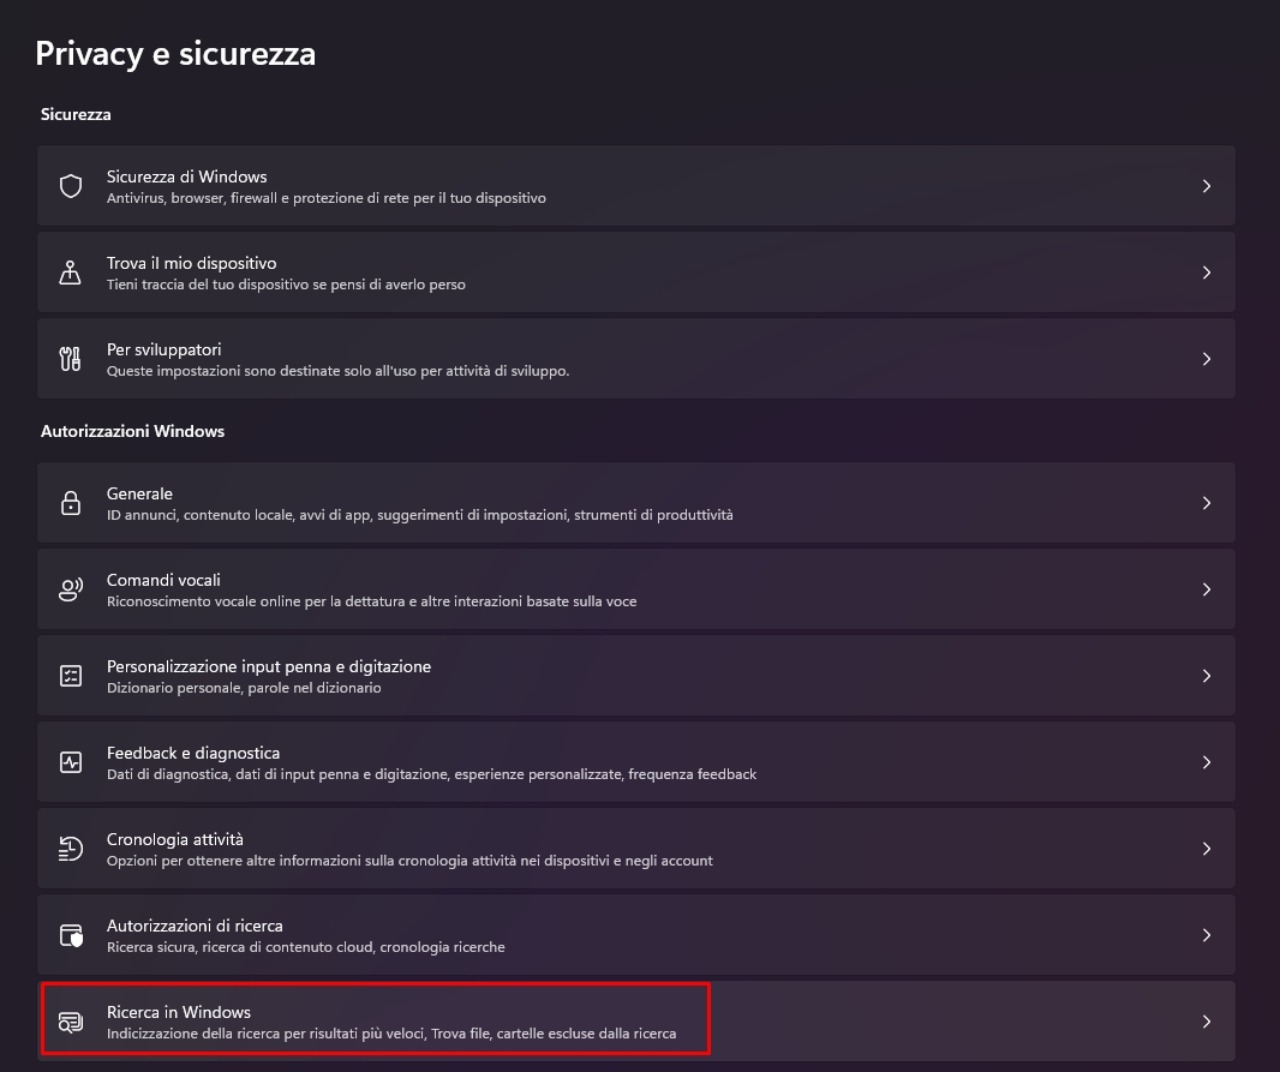
Task: Click the Per sviluppatori tools icon
Action: pyautogui.click(x=71, y=359)
